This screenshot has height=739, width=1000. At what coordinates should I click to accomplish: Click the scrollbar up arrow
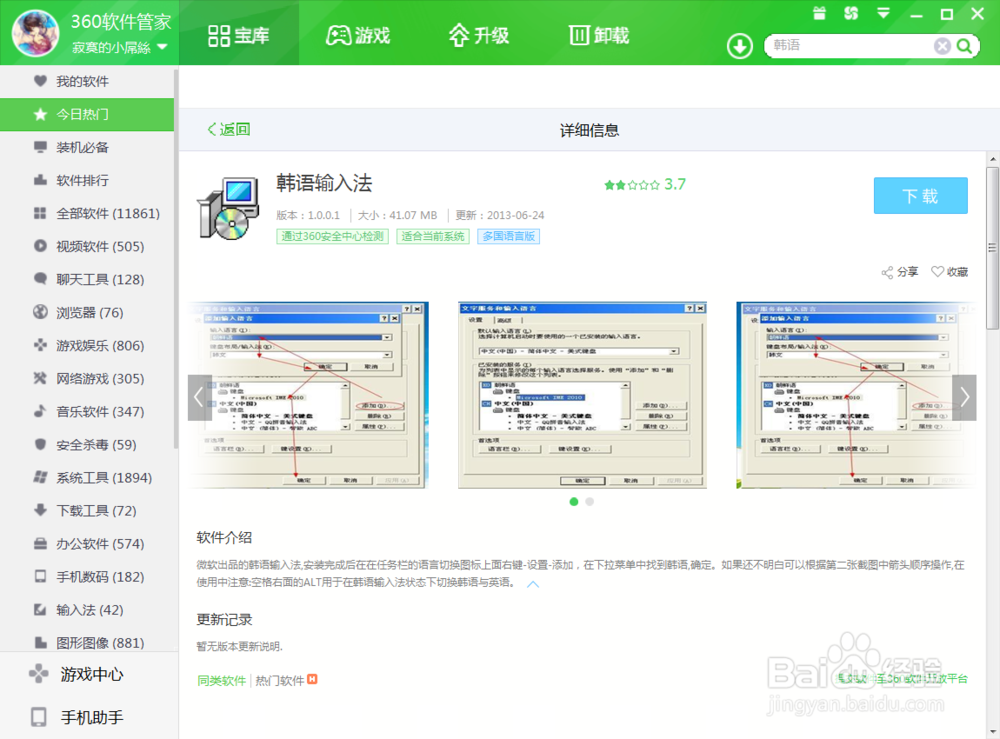[992, 159]
